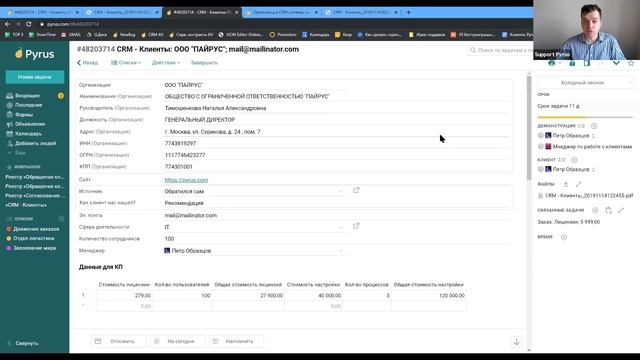
Task: Click the star favorite icon in task toolbar
Action: [x=631, y=63]
